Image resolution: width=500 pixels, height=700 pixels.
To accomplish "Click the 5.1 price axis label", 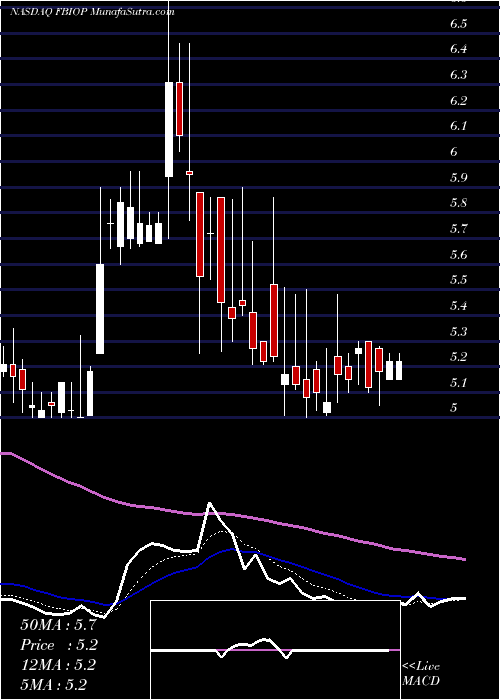I will pos(458,383).
